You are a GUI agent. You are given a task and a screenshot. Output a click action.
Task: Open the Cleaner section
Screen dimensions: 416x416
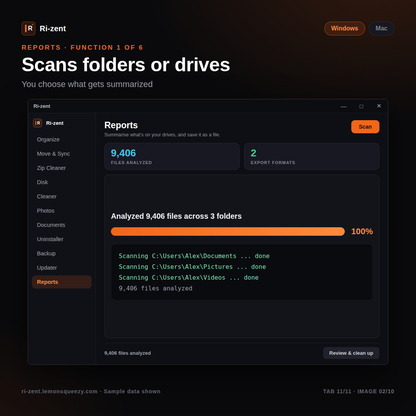47,196
